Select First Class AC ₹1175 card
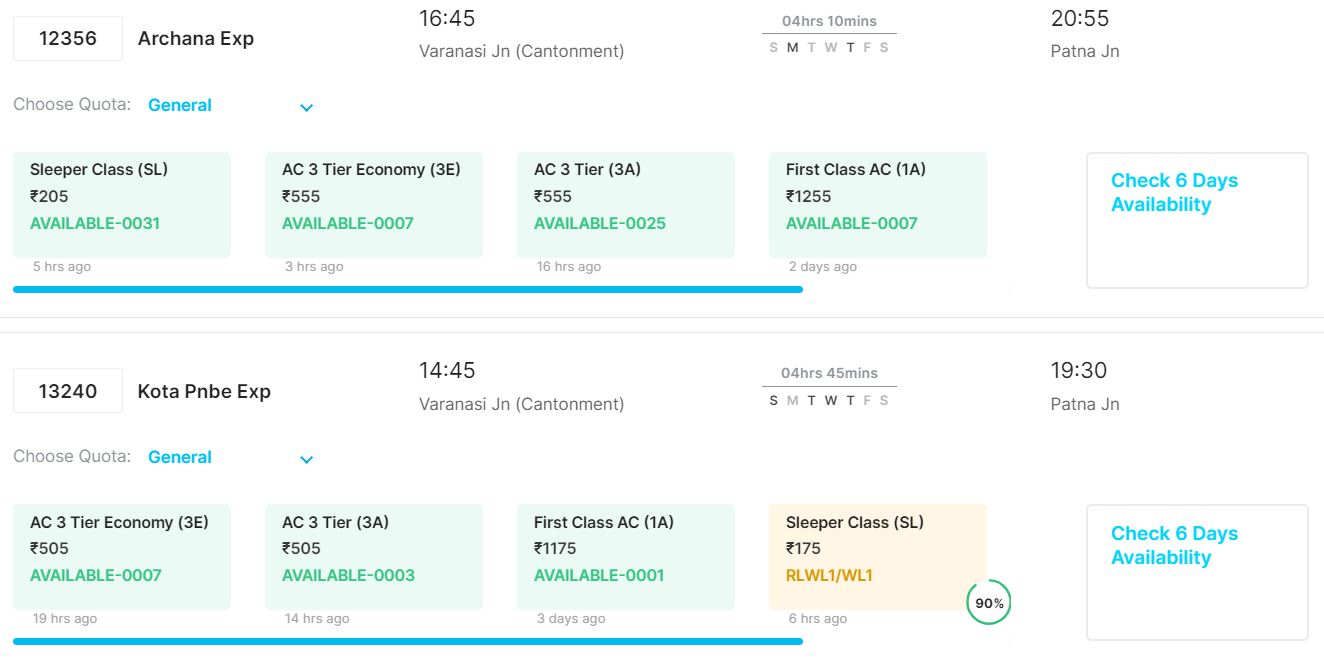 coord(626,556)
